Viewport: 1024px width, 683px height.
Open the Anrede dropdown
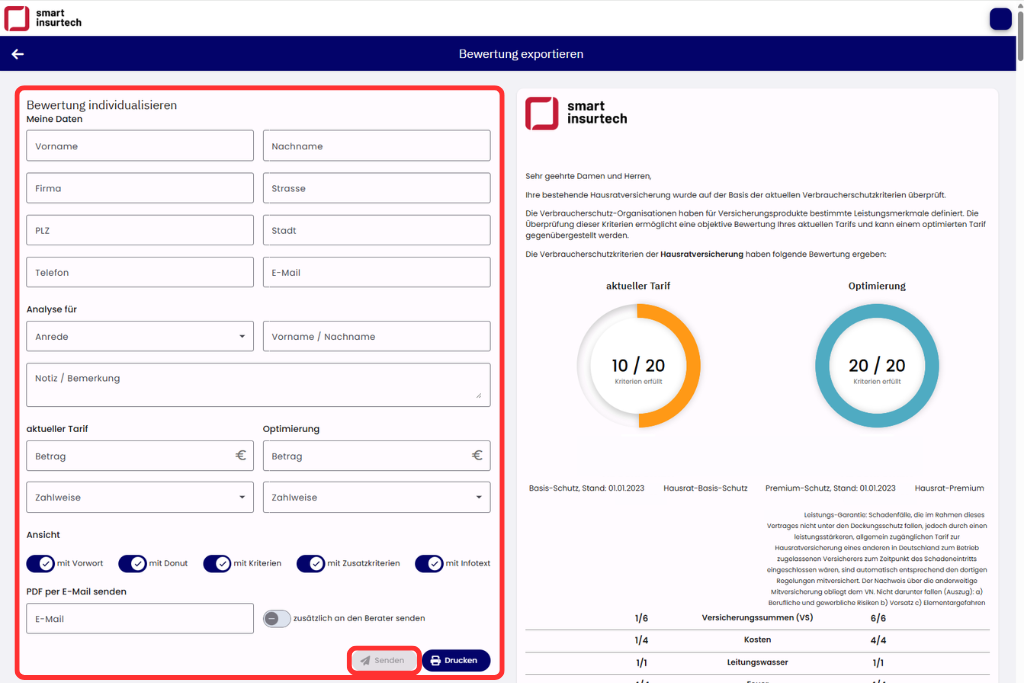[x=140, y=337]
